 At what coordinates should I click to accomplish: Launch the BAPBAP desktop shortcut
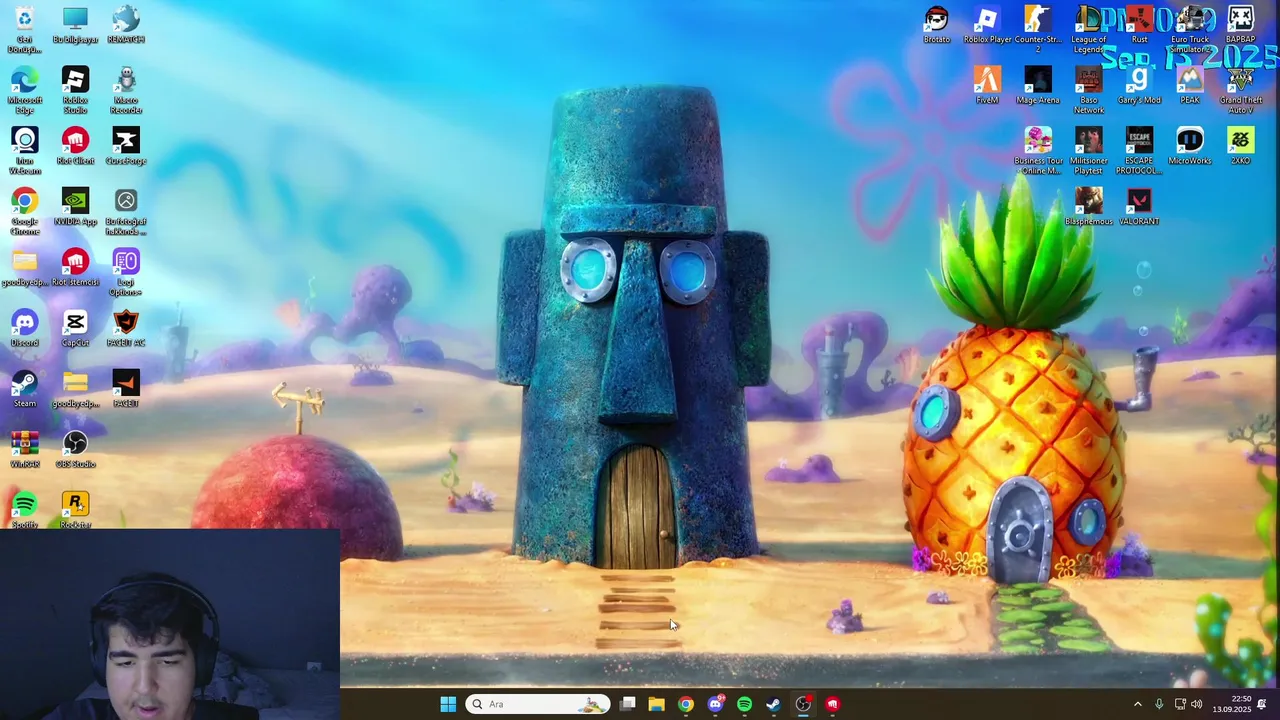click(1241, 26)
